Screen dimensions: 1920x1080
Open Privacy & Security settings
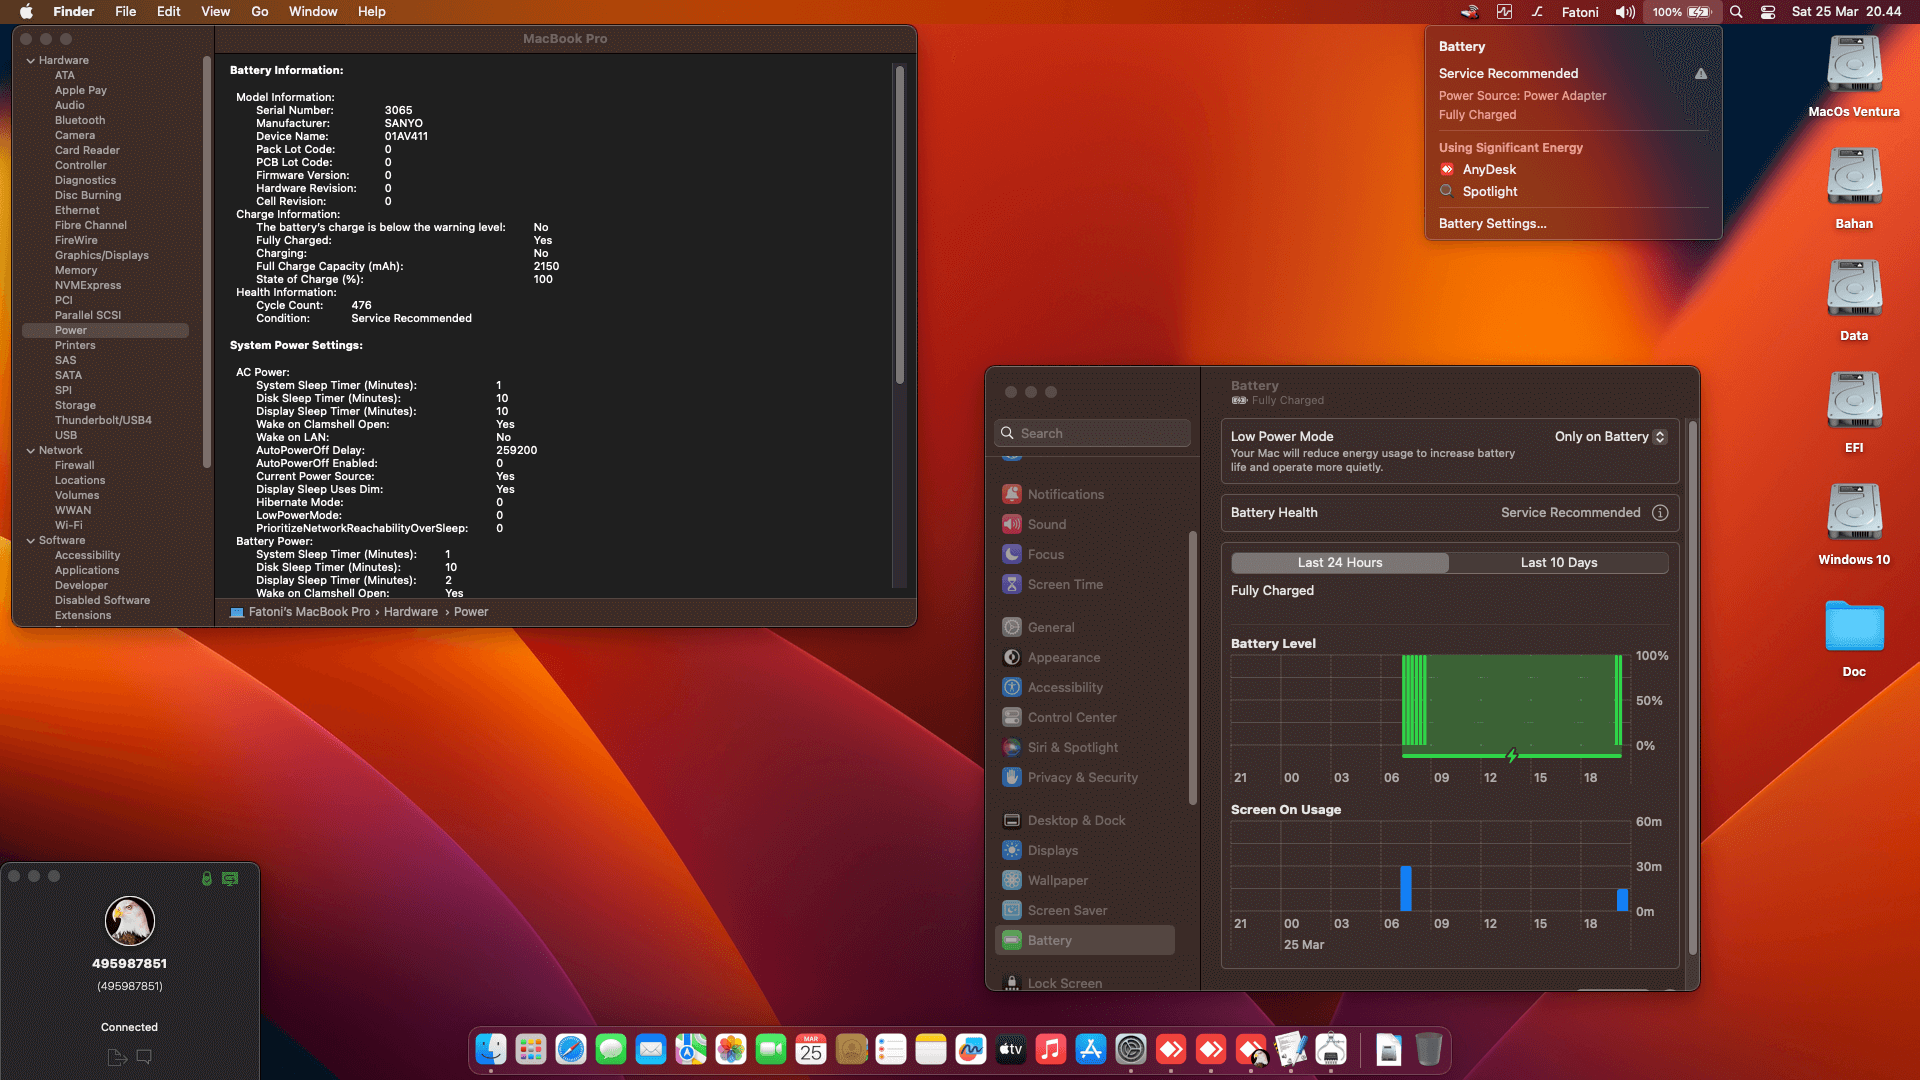pos(1082,777)
